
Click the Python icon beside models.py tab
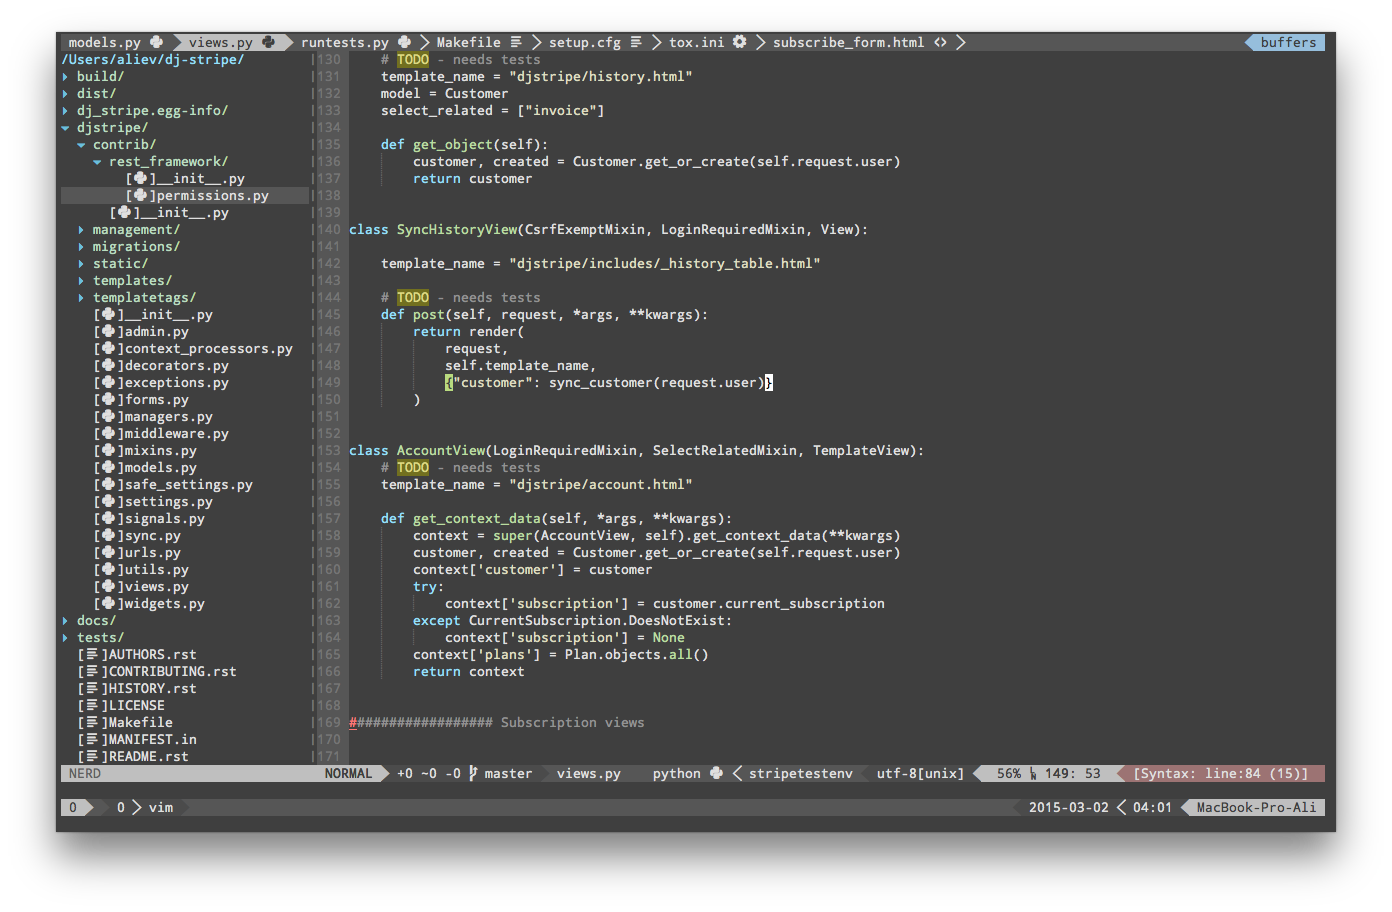click(x=156, y=42)
